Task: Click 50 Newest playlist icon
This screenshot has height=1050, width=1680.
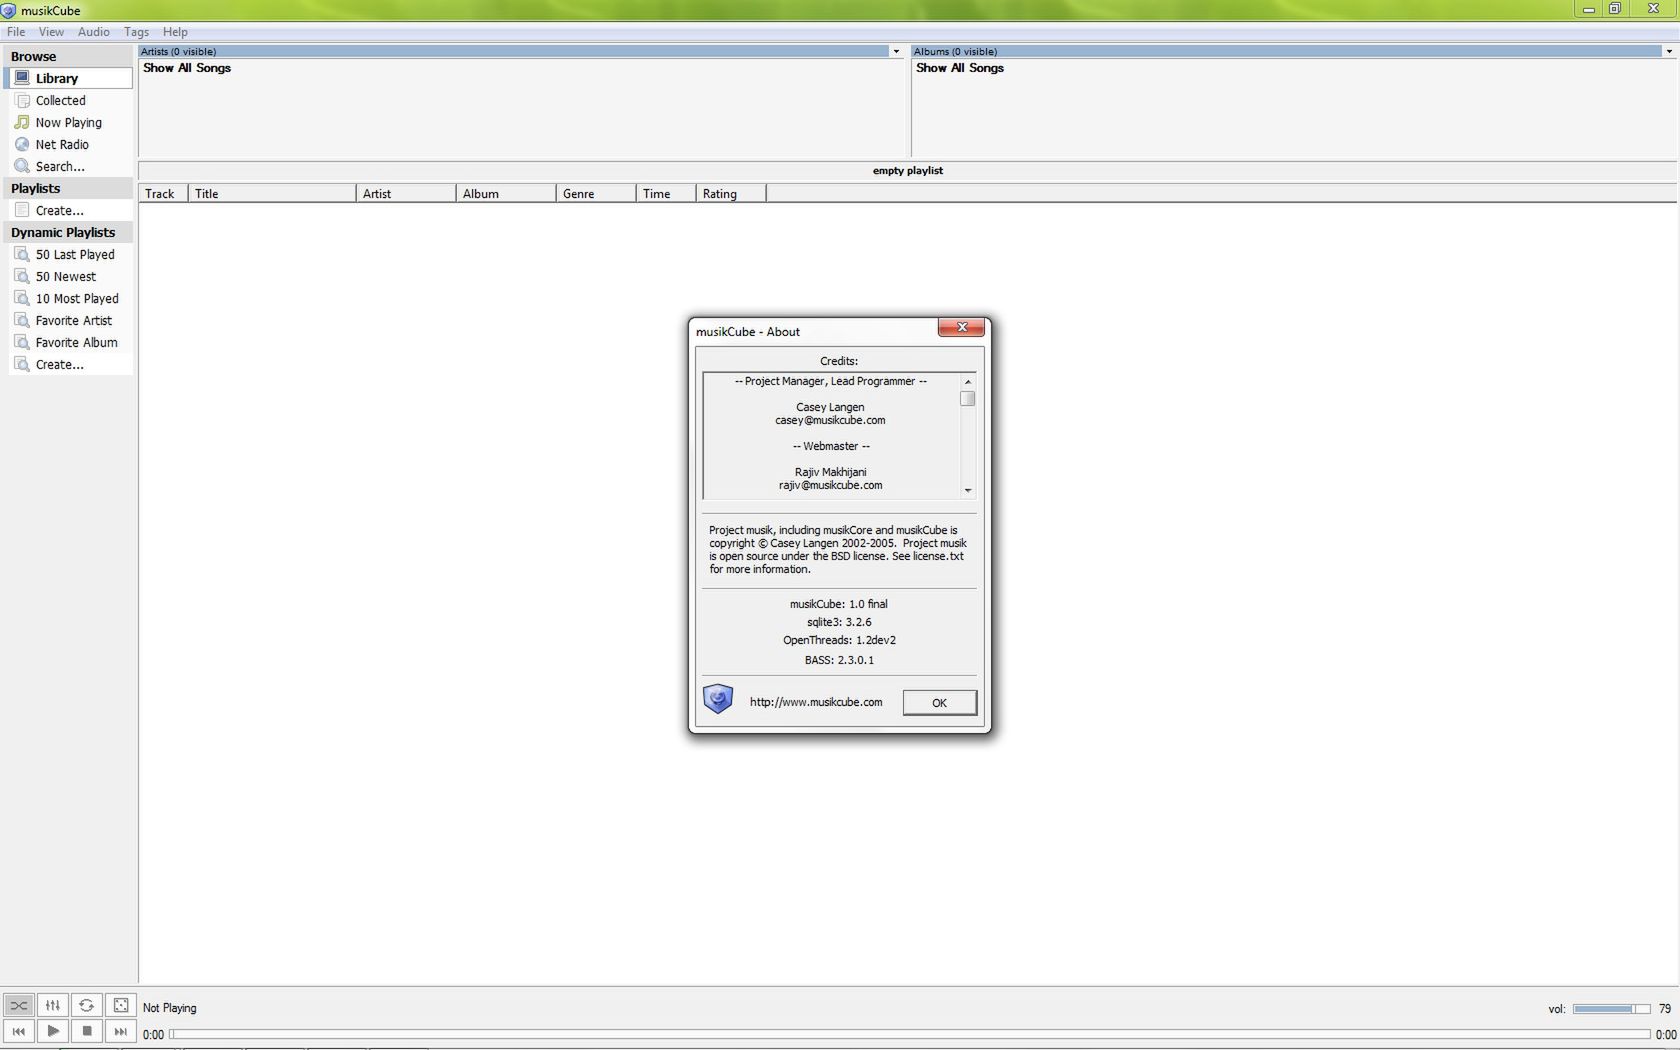Action: (22, 276)
